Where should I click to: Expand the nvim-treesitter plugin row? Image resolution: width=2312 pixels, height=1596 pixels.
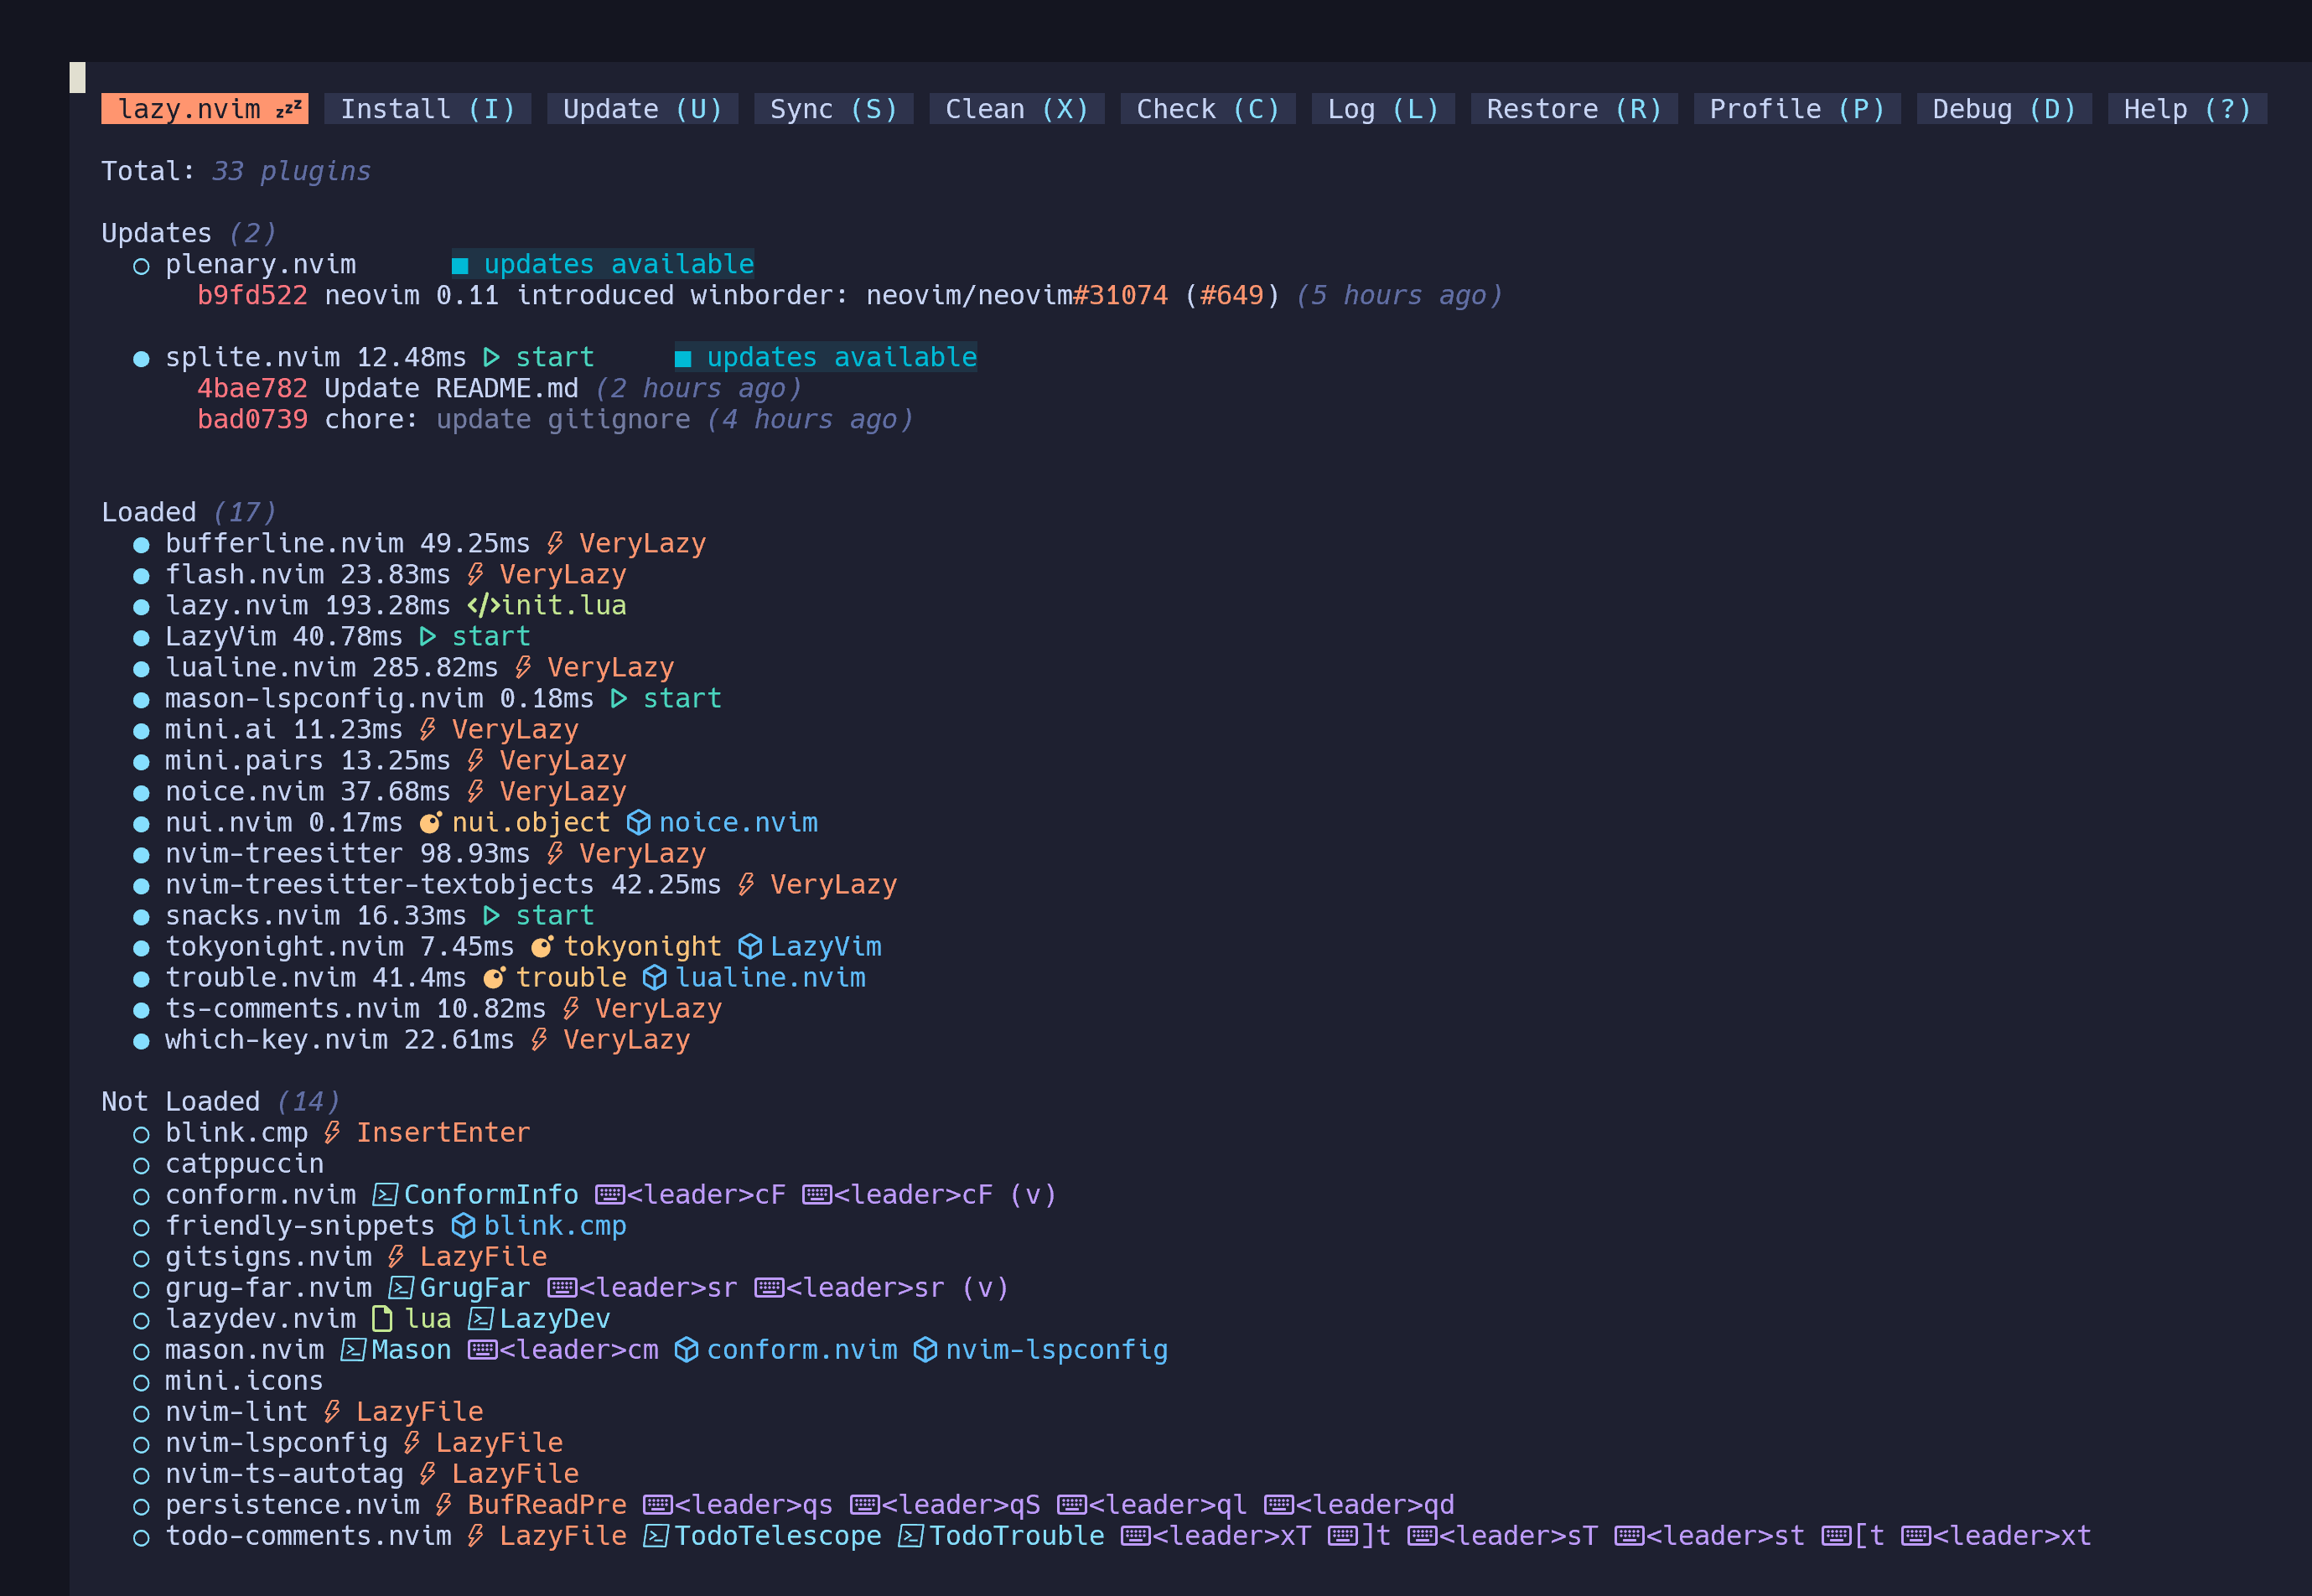420,853
